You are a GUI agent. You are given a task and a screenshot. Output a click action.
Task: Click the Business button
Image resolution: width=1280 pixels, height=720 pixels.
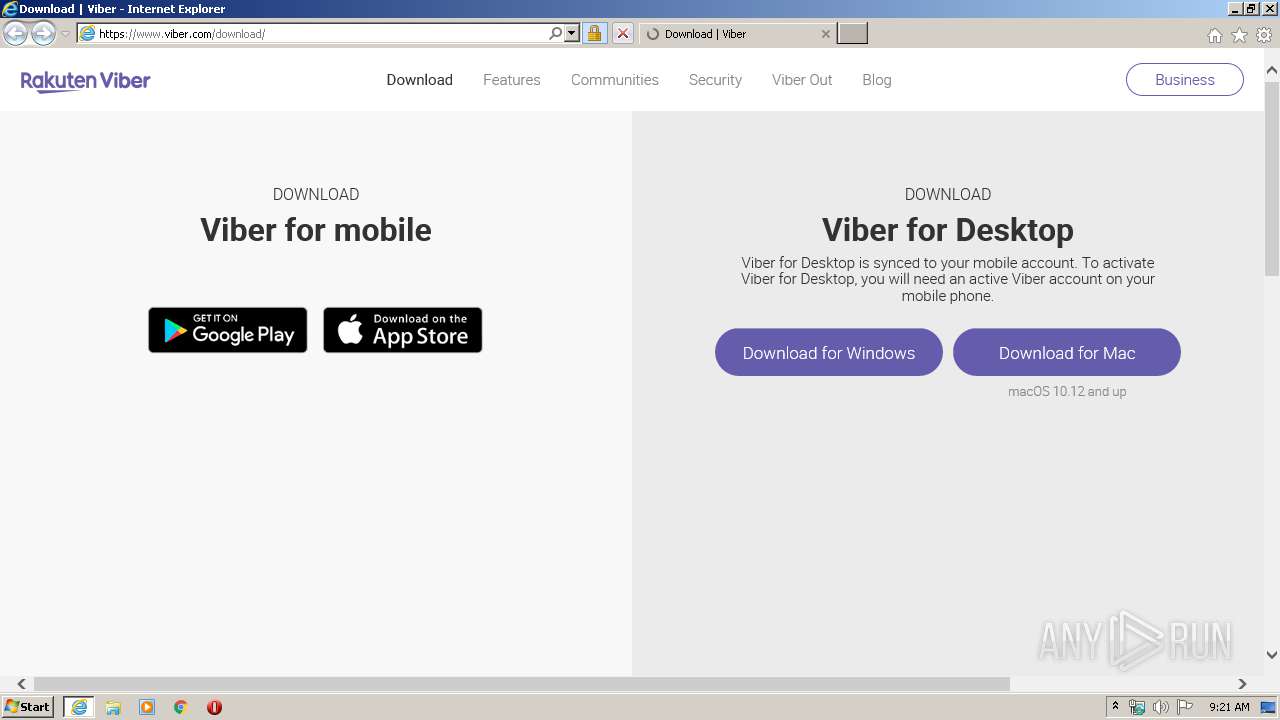point(1185,80)
